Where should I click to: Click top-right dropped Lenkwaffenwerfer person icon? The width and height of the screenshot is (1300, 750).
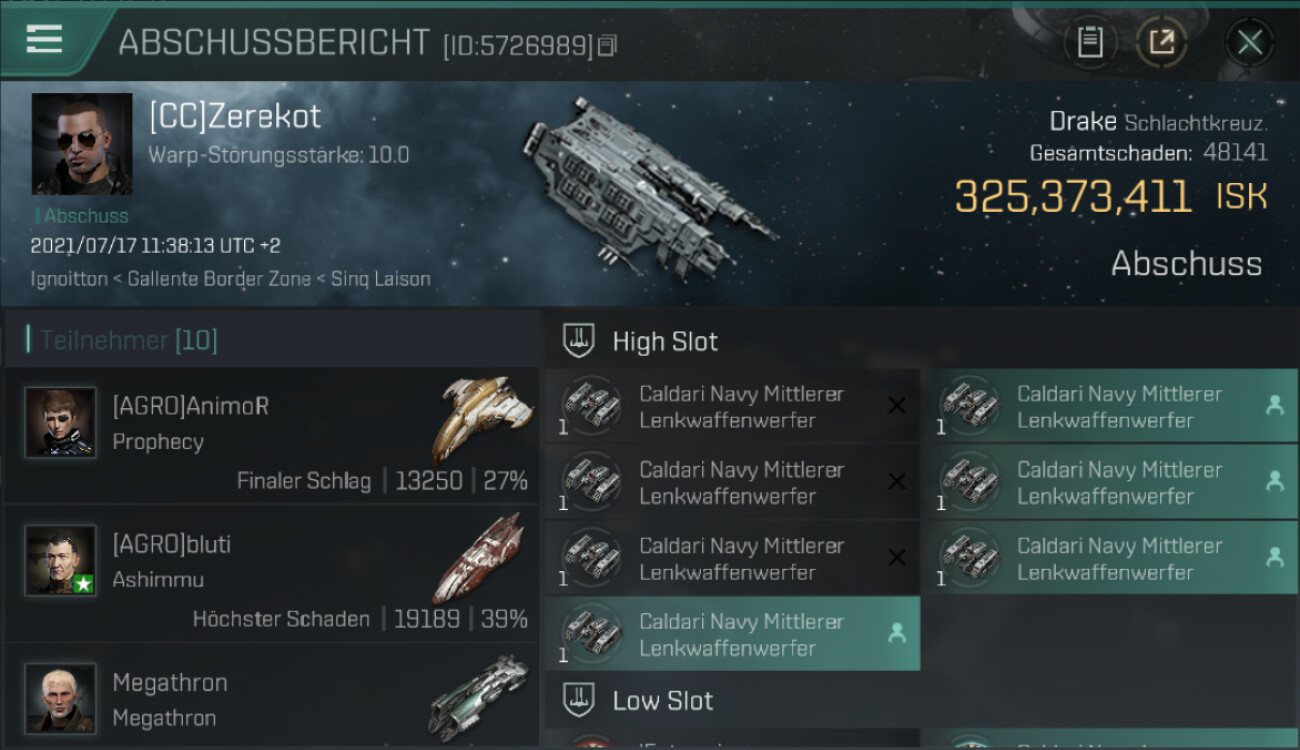tap(1274, 405)
